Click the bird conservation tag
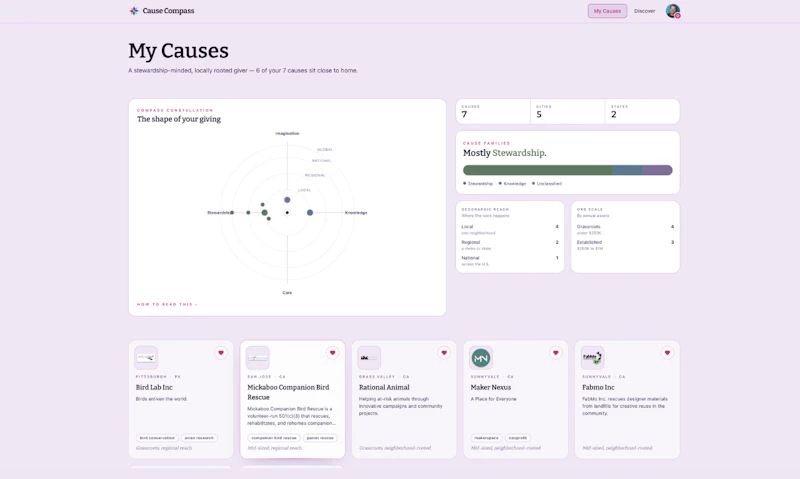The height and width of the screenshot is (479, 800). [x=157, y=438]
